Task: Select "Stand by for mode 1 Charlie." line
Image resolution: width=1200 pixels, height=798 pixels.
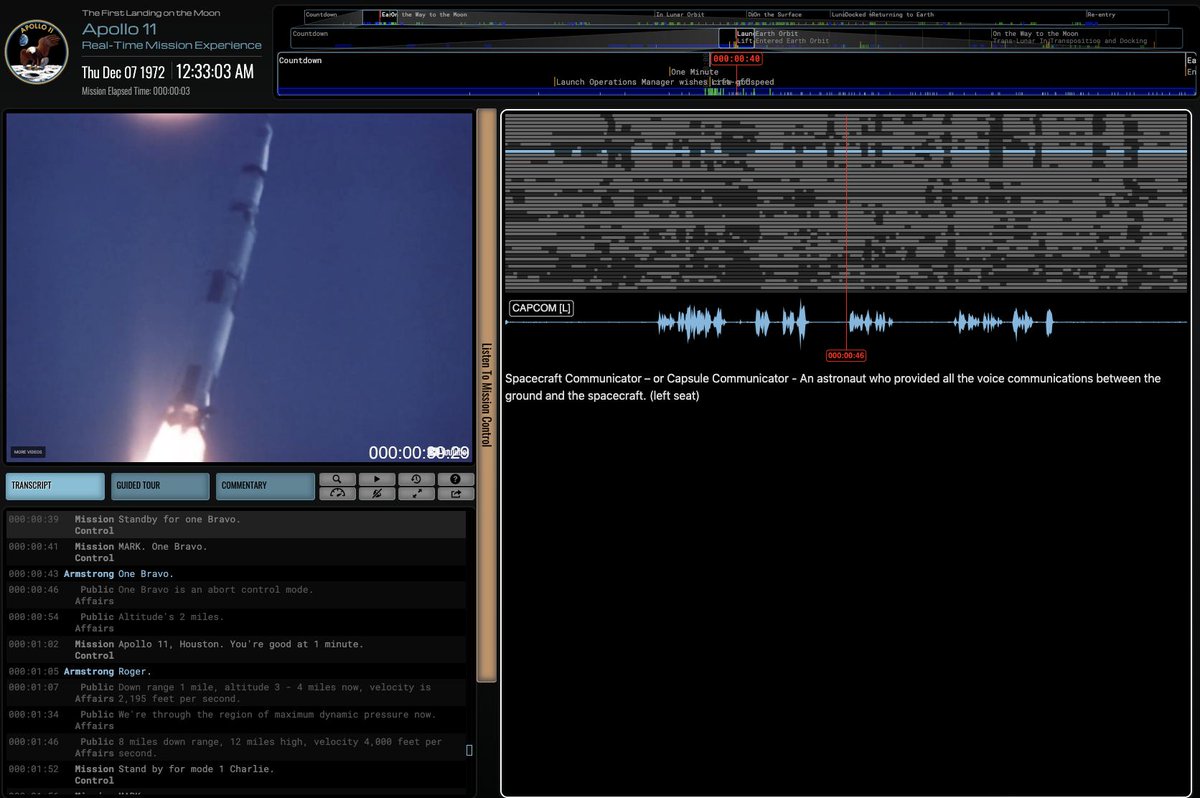Action: coord(236,775)
